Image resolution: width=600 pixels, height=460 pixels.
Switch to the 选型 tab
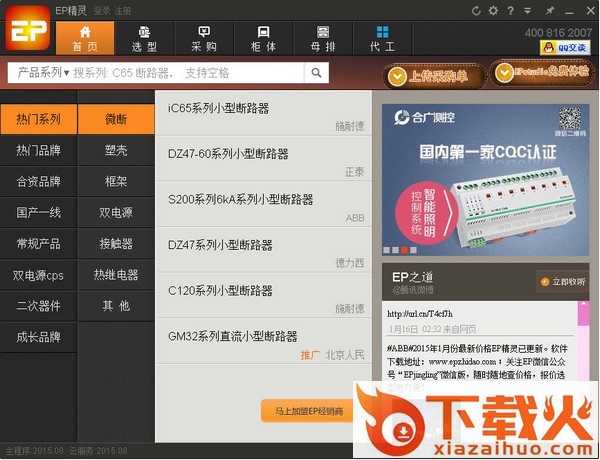[144, 38]
